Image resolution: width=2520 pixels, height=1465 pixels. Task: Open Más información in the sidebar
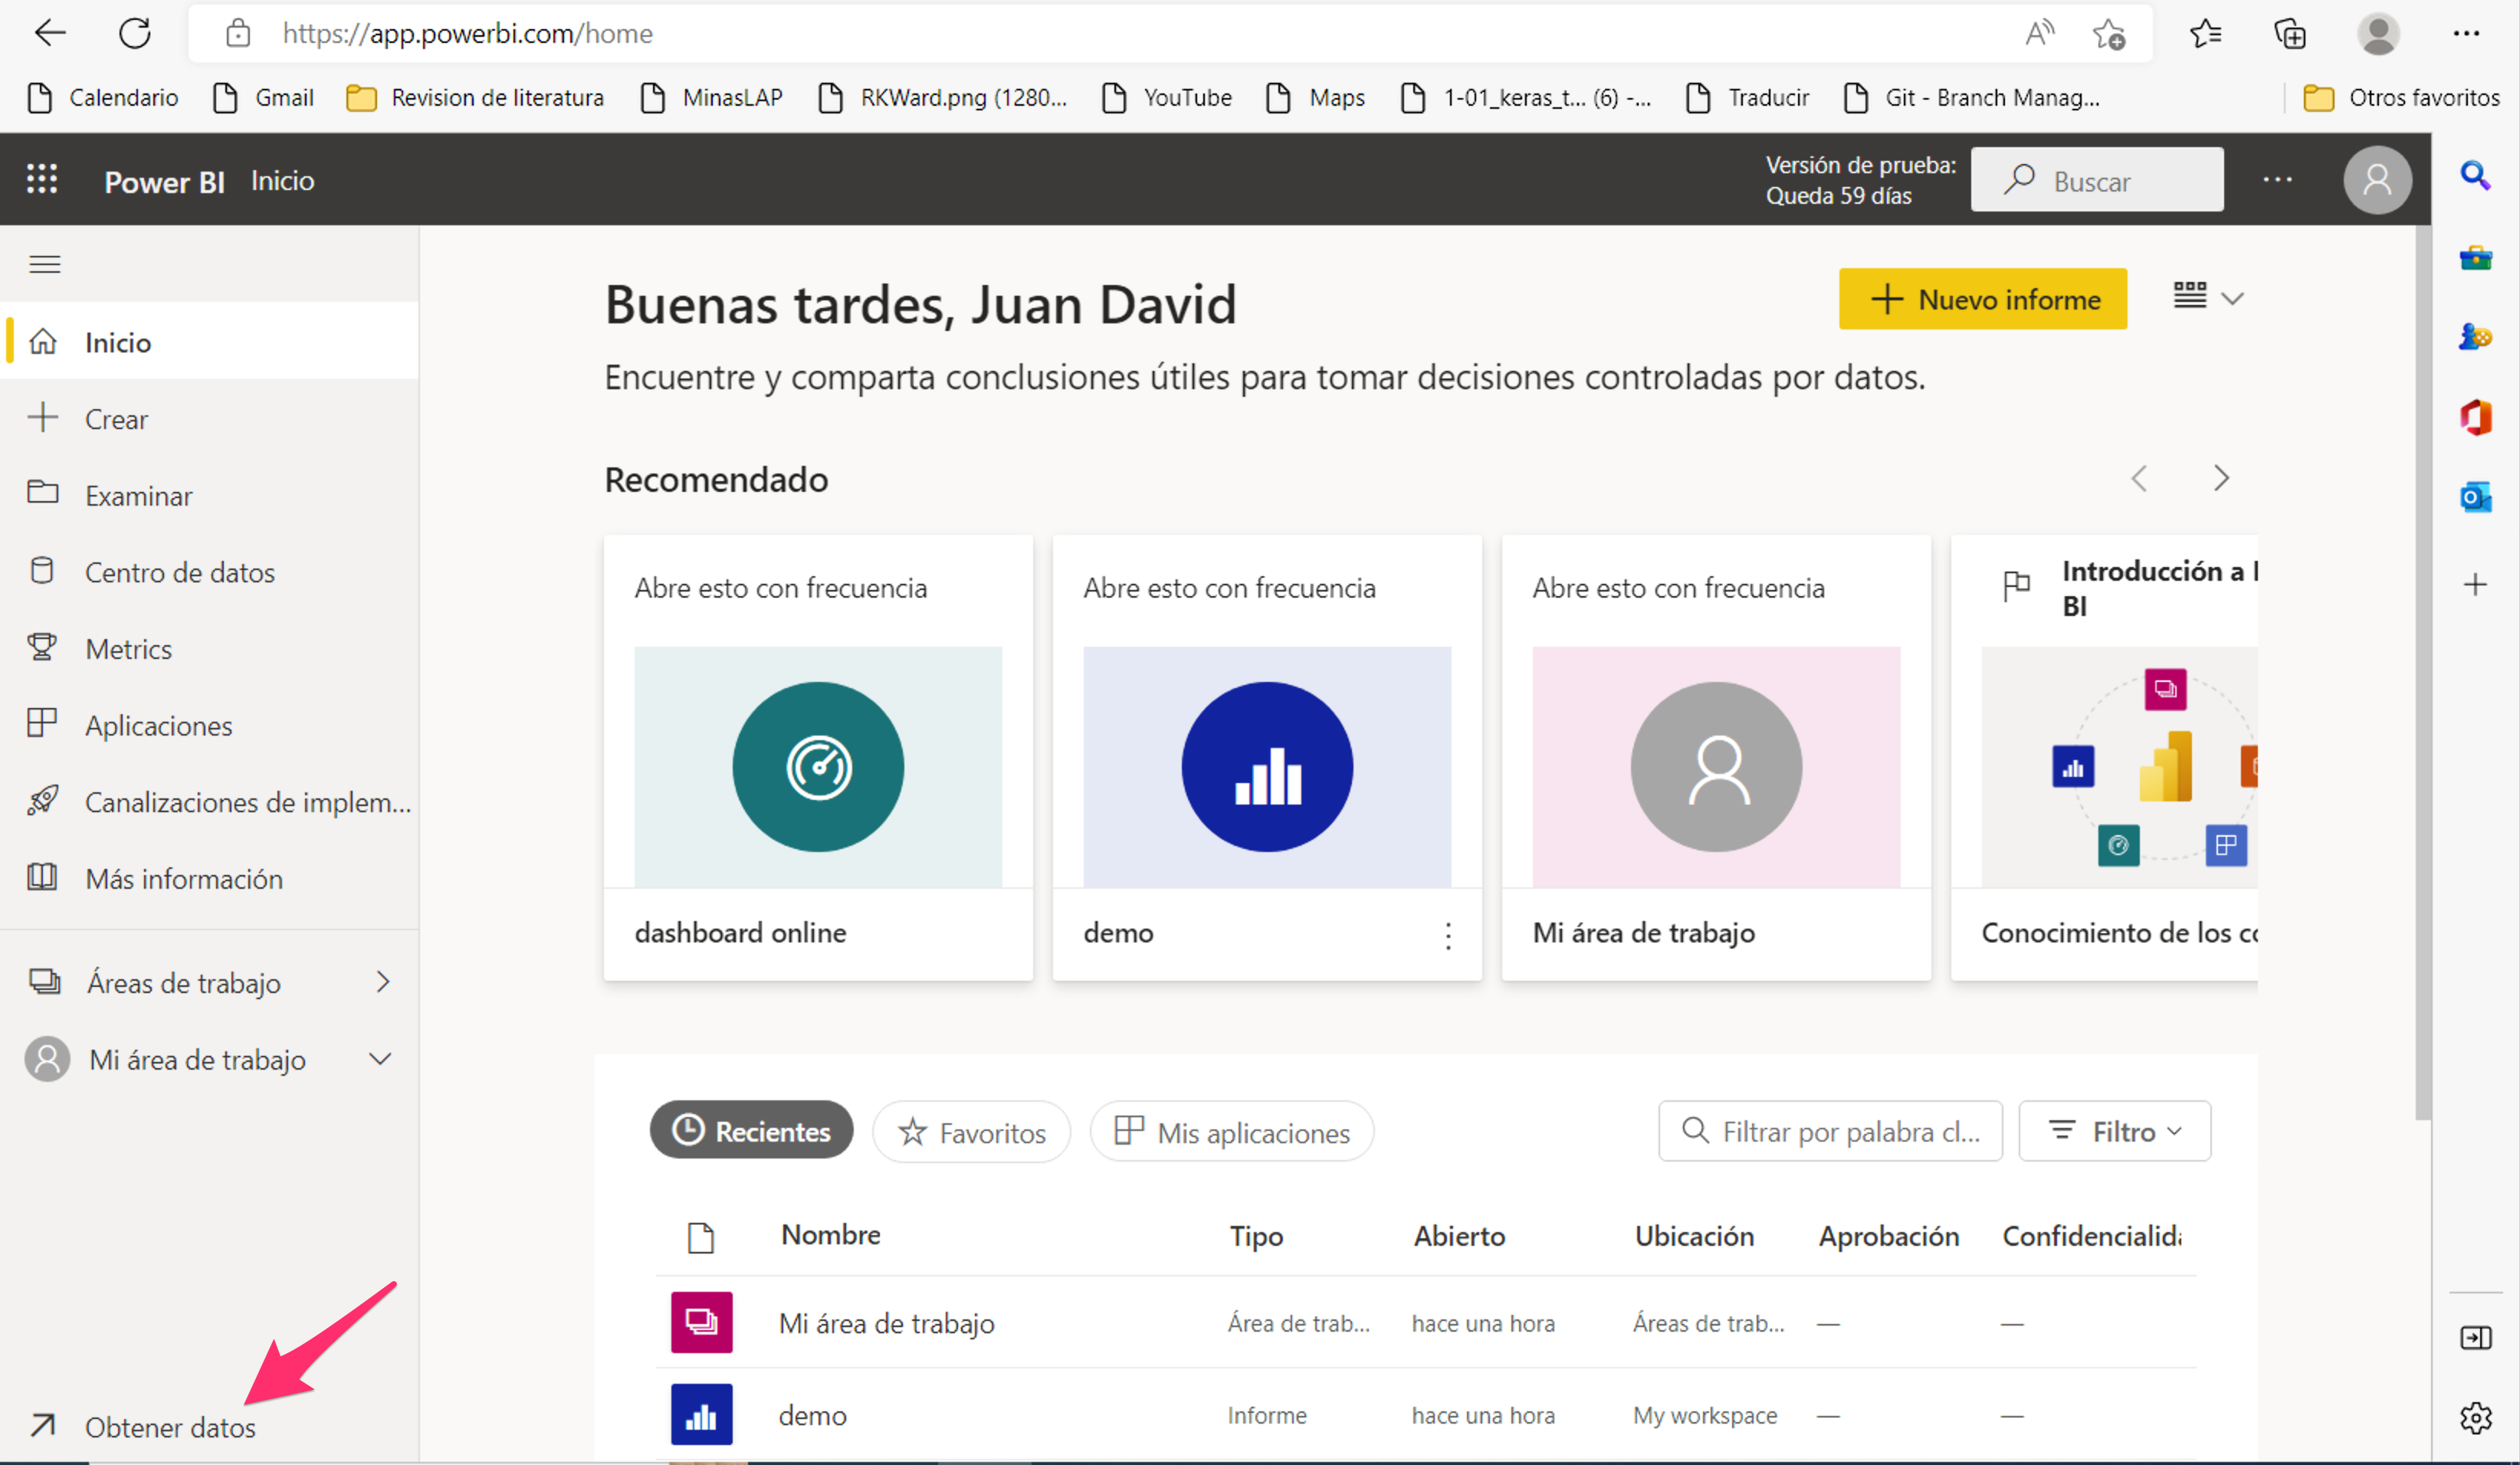pyautogui.click(x=210, y=878)
